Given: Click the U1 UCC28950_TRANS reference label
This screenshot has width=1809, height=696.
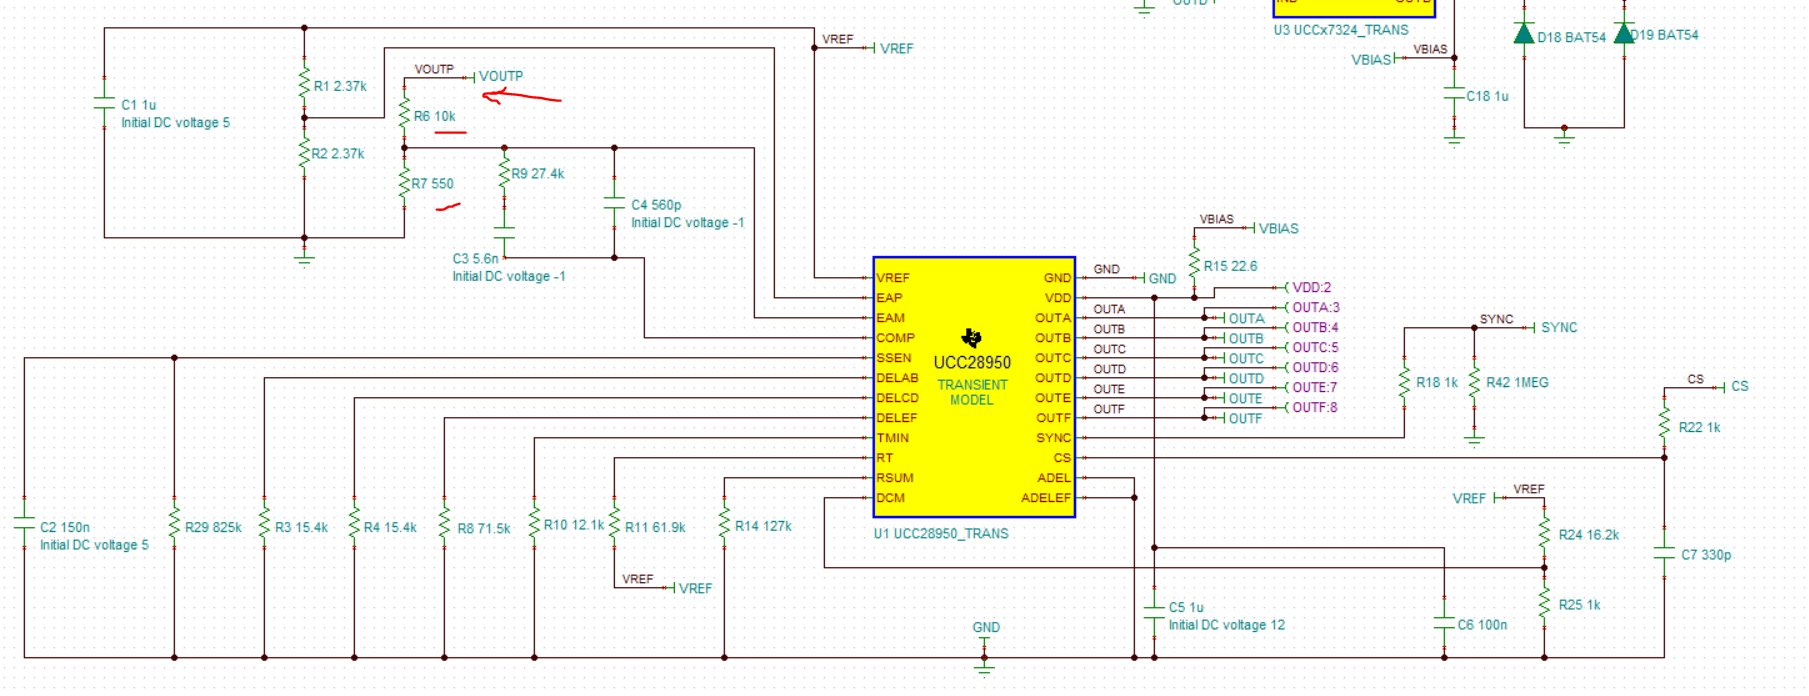Looking at the screenshot, I should 941,533.
